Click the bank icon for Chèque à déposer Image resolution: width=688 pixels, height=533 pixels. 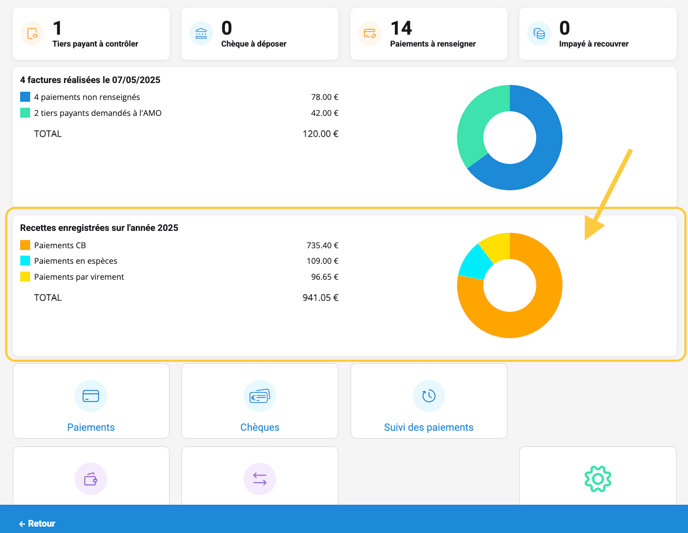pyautogui.click(x=201, y=34)
